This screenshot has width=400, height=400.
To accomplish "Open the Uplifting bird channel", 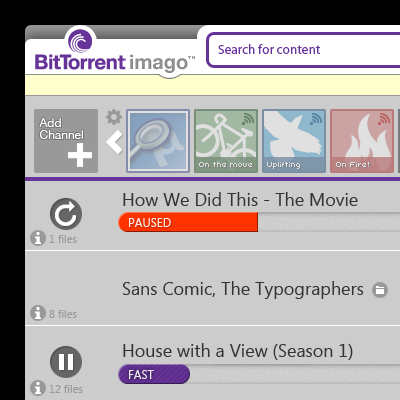I will click(294, 141).
